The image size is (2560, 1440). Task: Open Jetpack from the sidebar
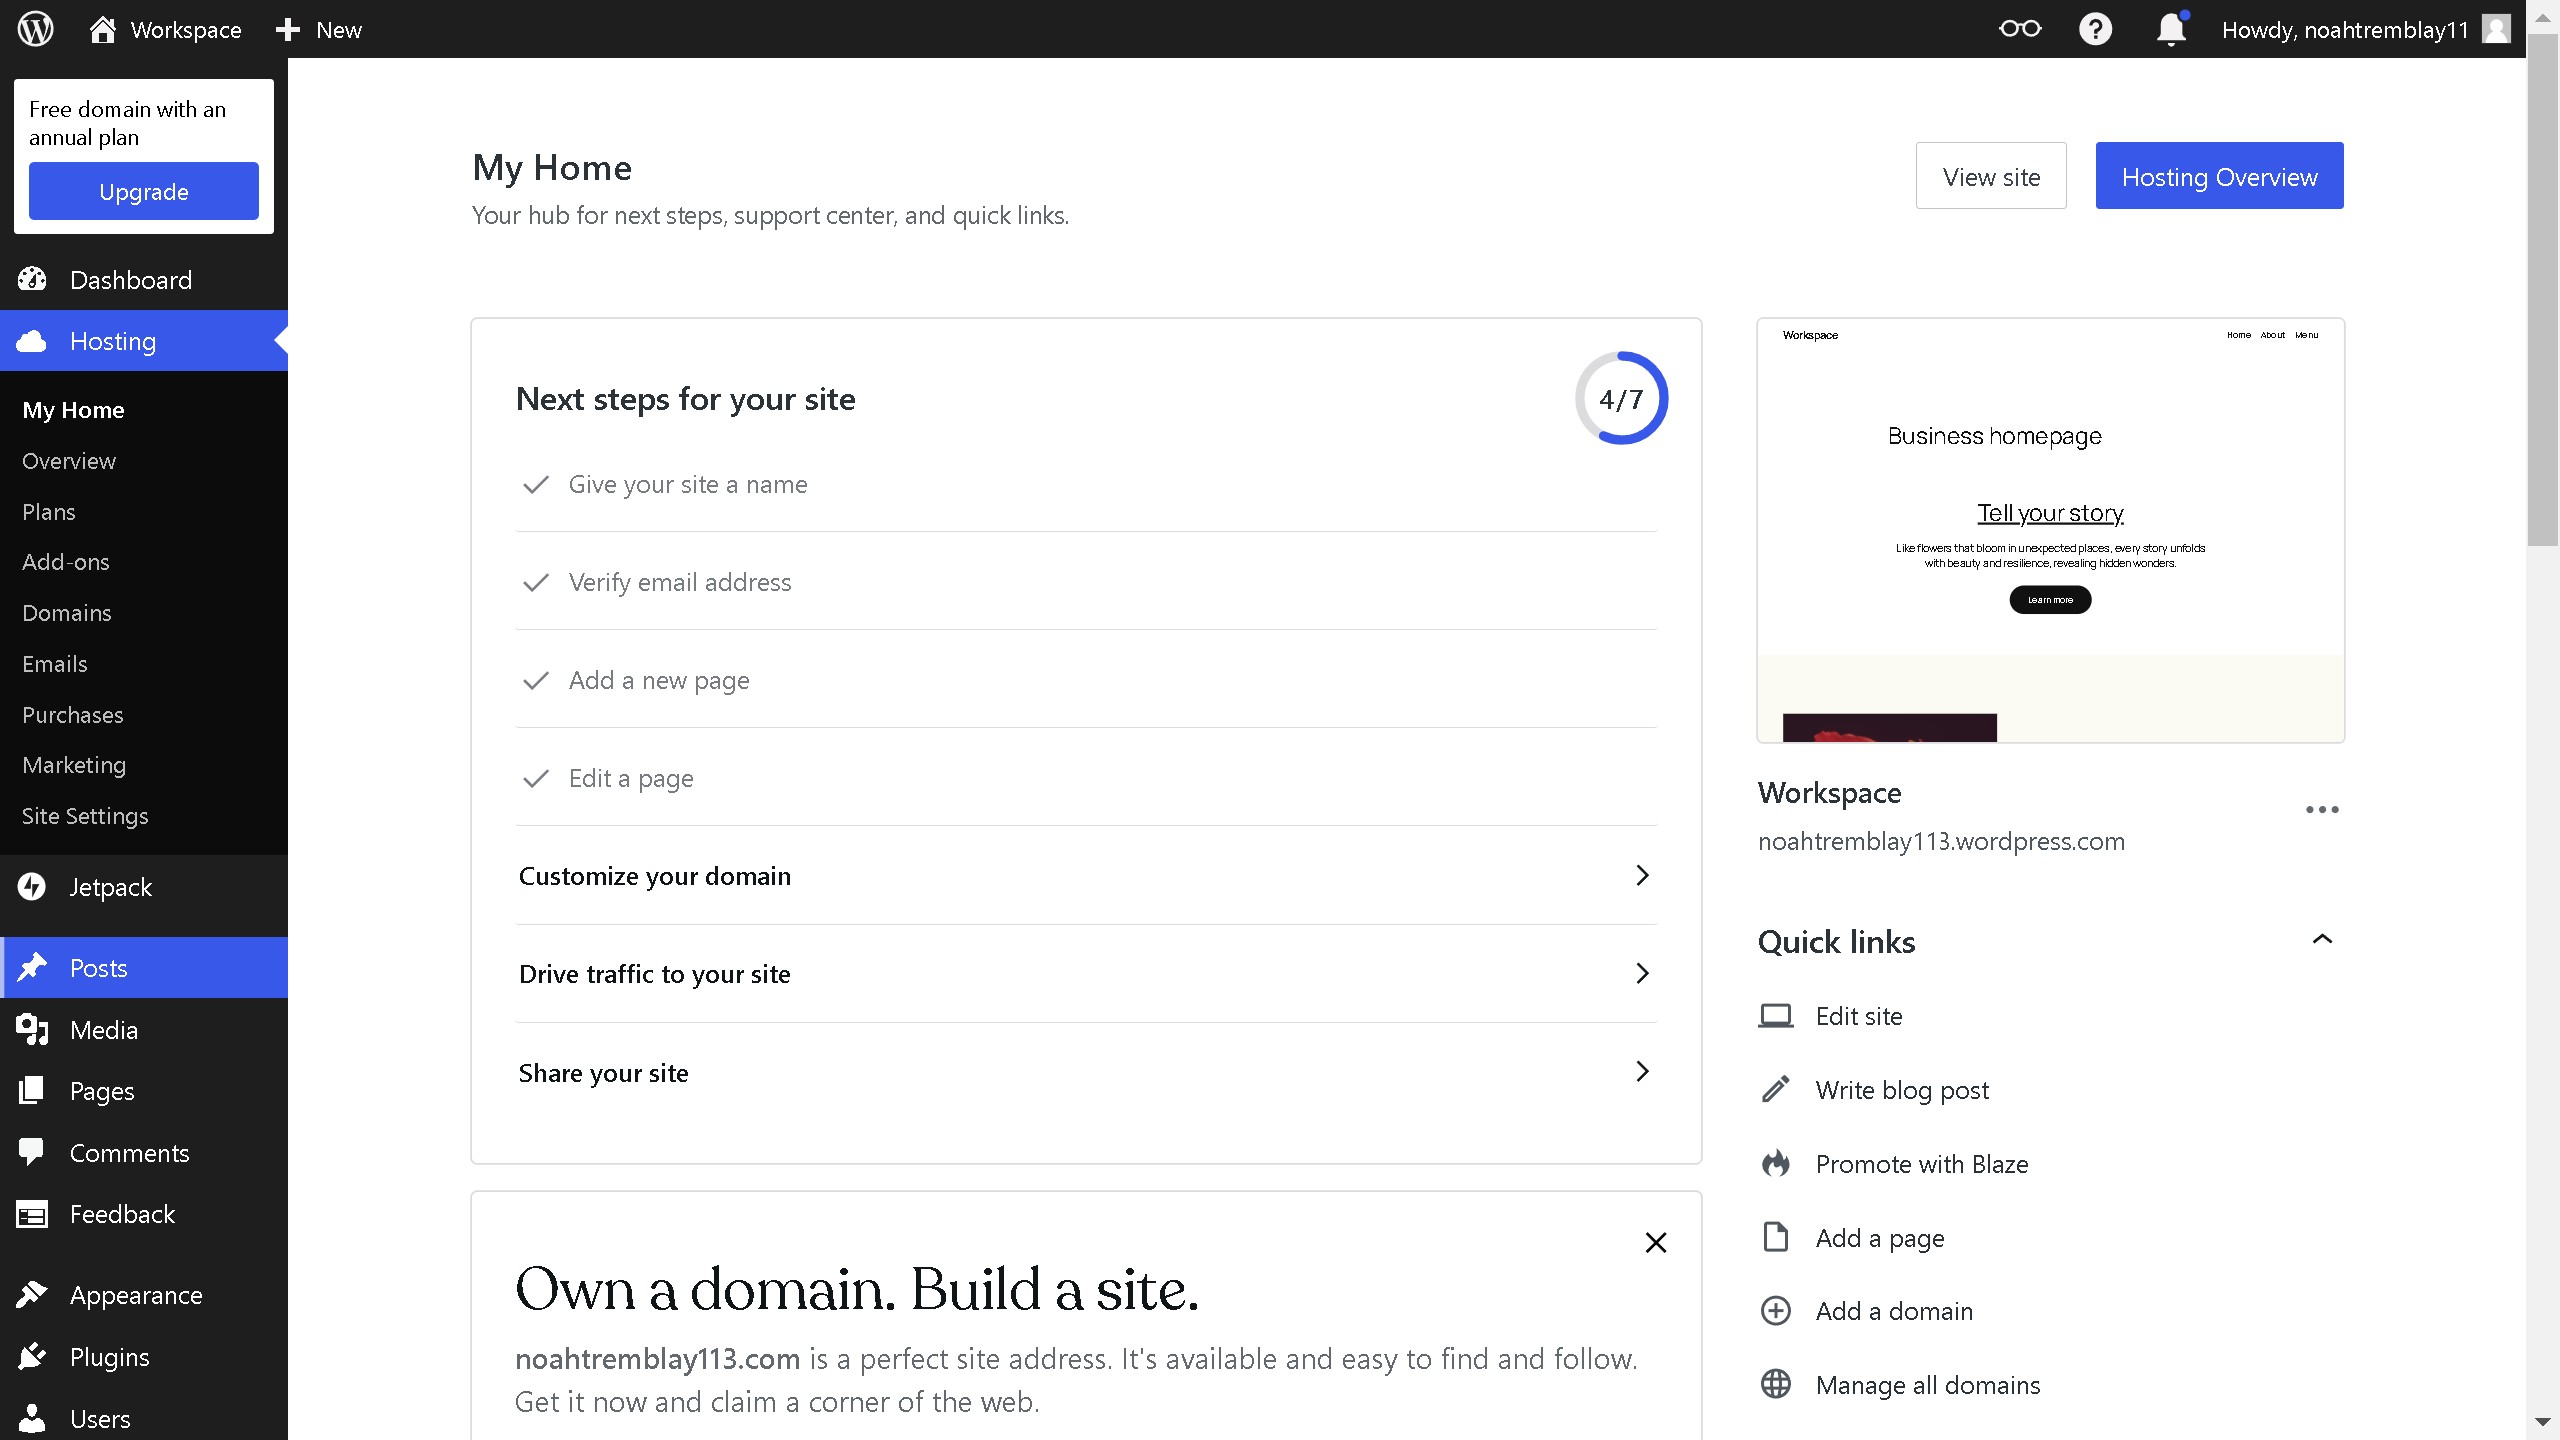point(110,887)
